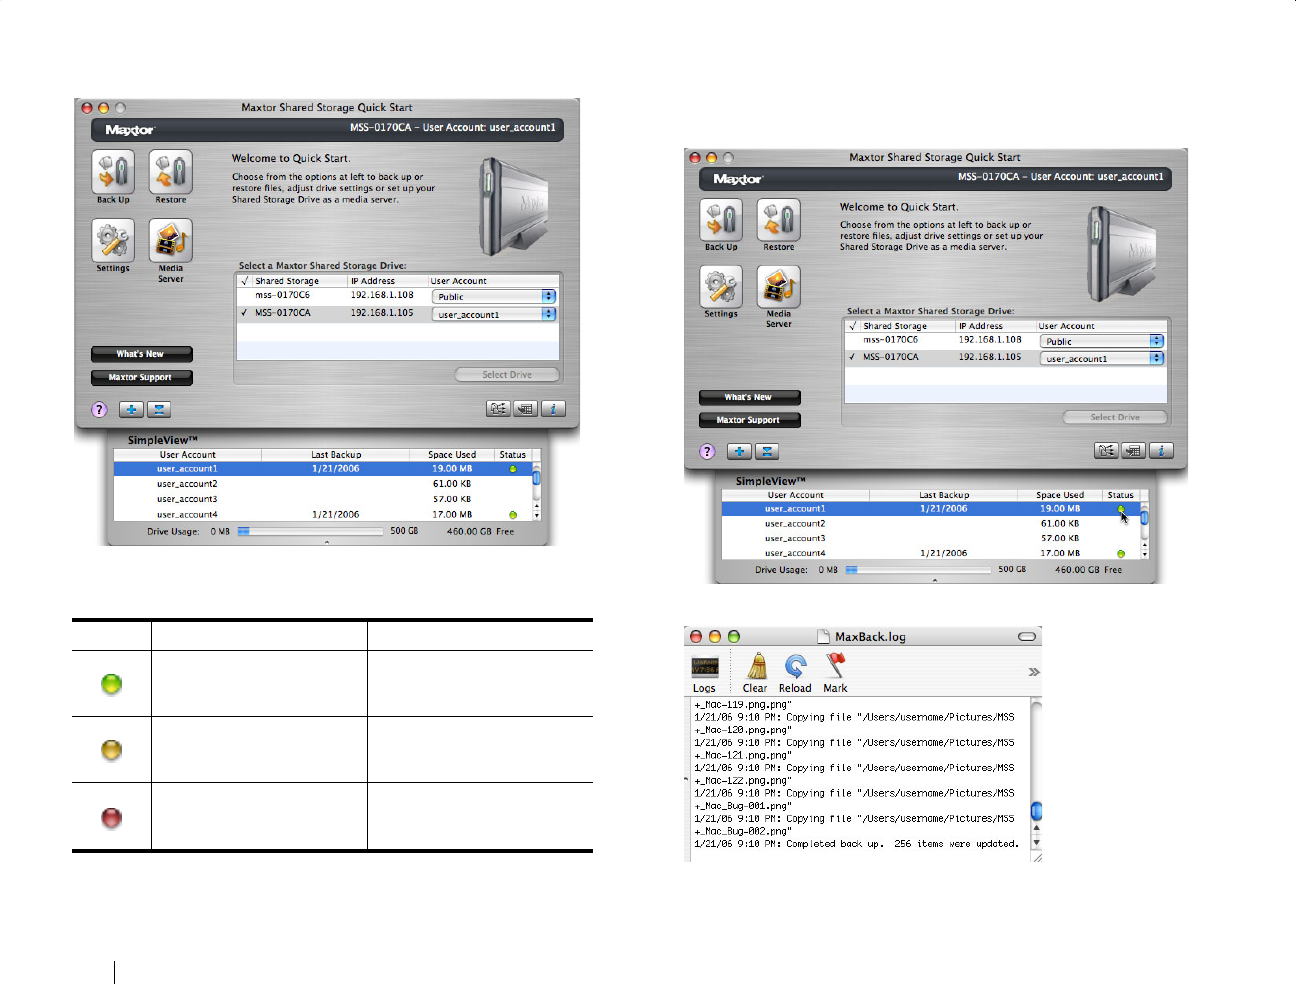Collapse the SimpleView drawer arrow under left window
Screen dimensions: 1296x985
pos(327,542)
